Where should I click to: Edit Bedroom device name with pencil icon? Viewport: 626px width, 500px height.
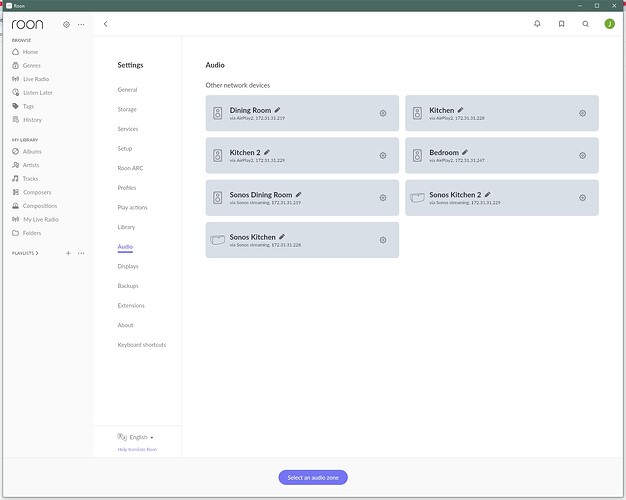(466, 152)
